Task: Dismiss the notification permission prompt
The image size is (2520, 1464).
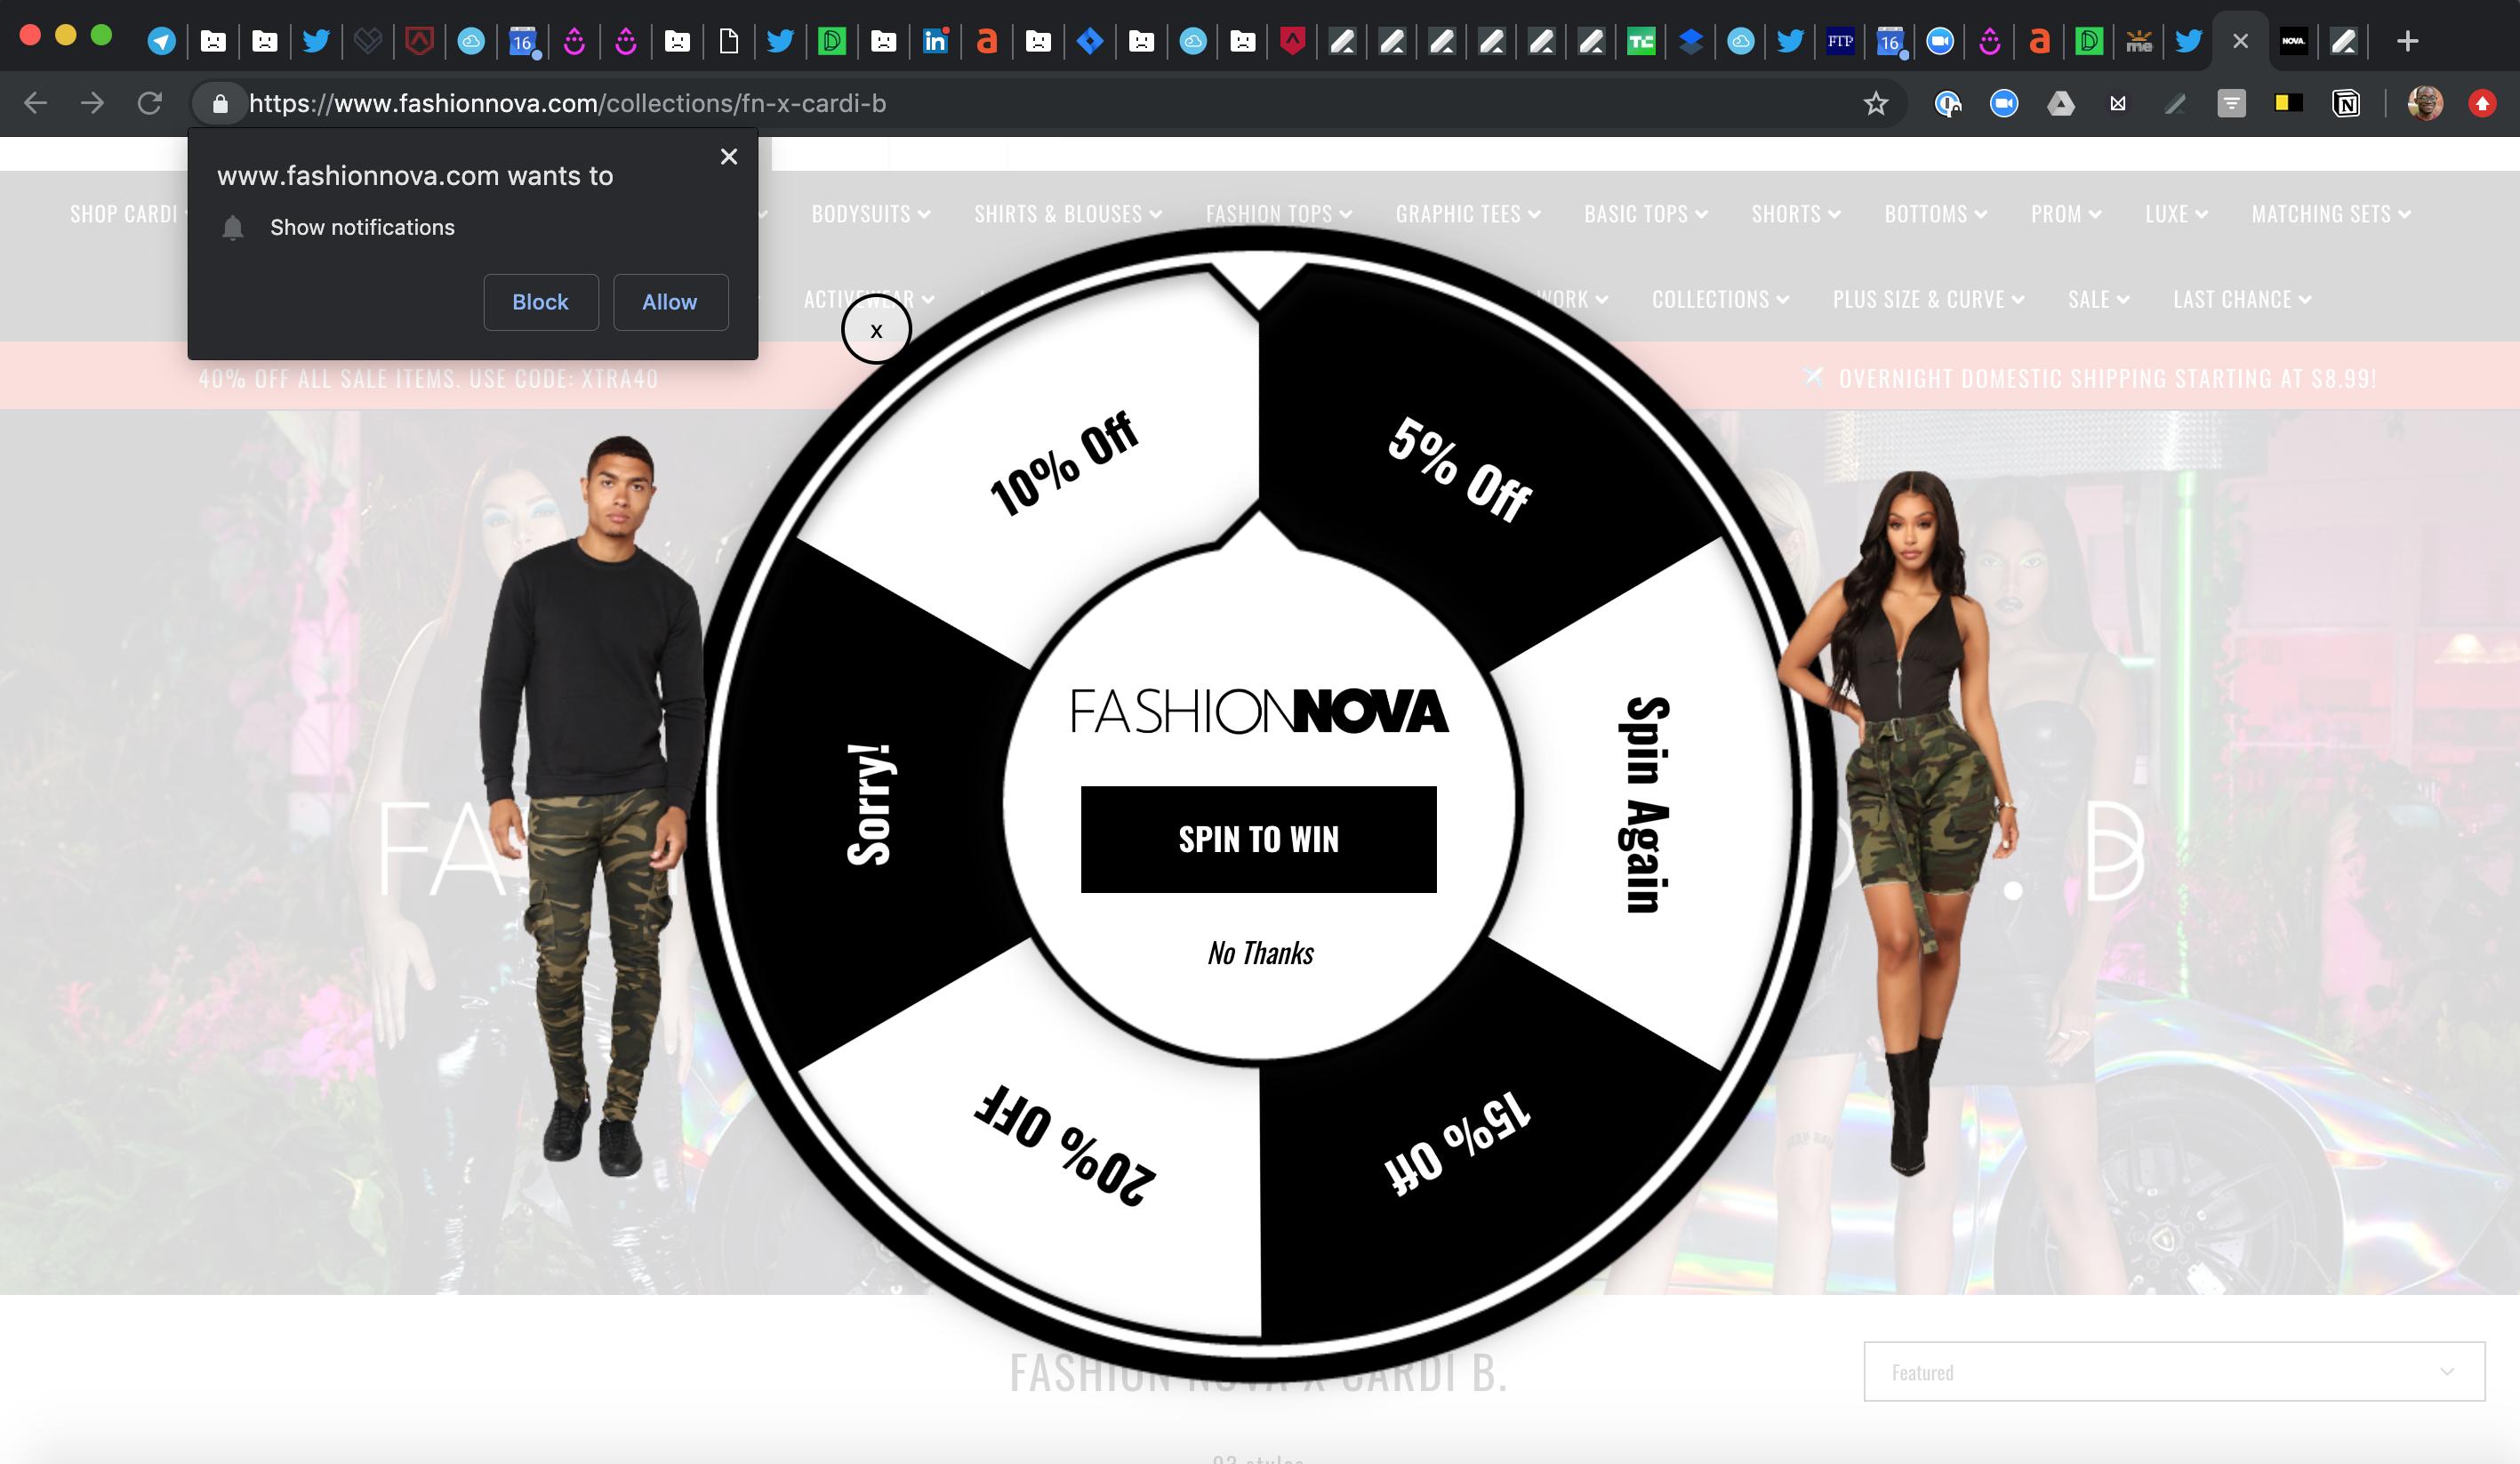Action: [x=729, y=157]
